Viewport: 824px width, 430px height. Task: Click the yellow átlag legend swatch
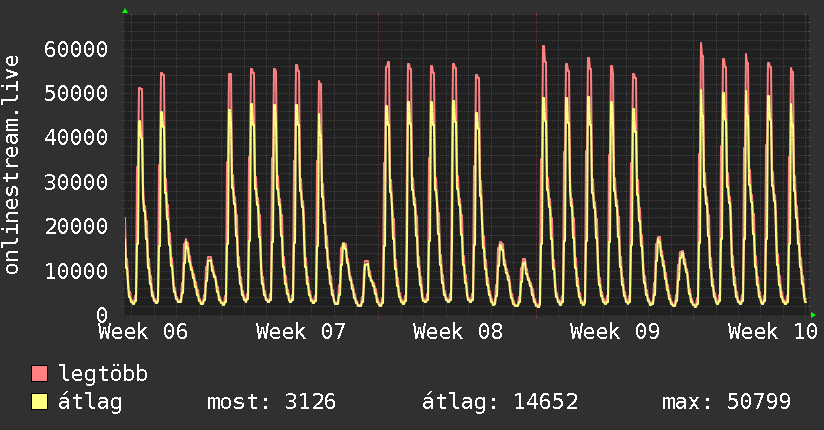tap(39, 402)
